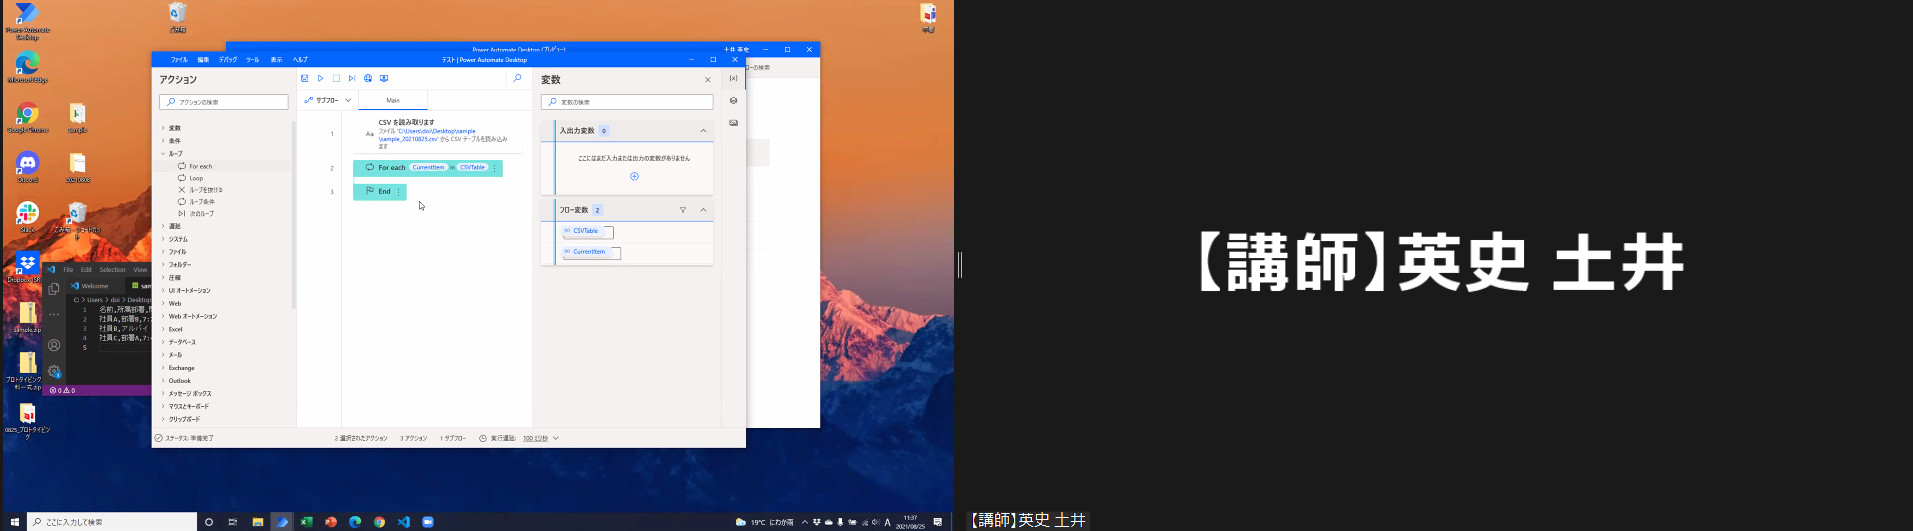Collapse the フロー変数 section
The image size is (1913, 531).
coord(703,210)
